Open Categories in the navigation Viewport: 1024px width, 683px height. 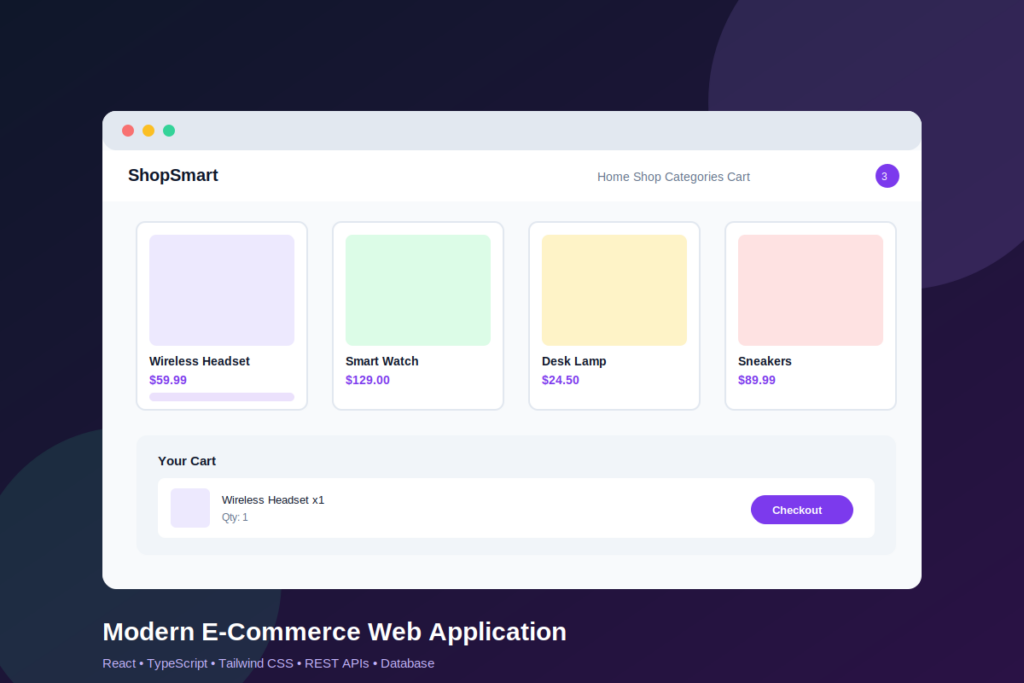coord(694,177)
